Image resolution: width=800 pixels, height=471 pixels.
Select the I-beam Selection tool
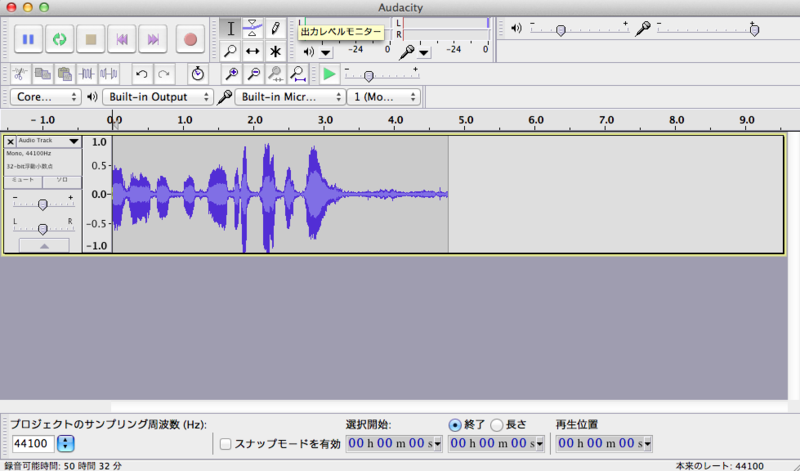pos(231,29)
